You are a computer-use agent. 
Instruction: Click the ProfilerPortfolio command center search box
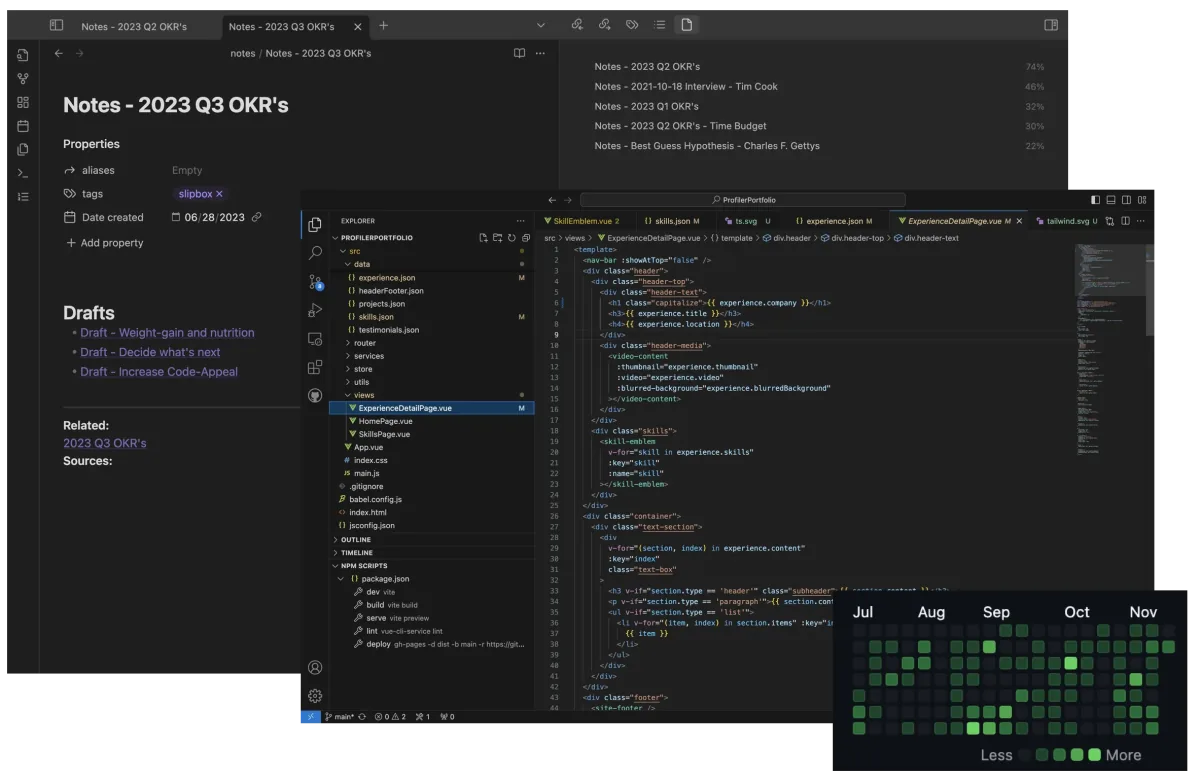click(x=743, y=200)
